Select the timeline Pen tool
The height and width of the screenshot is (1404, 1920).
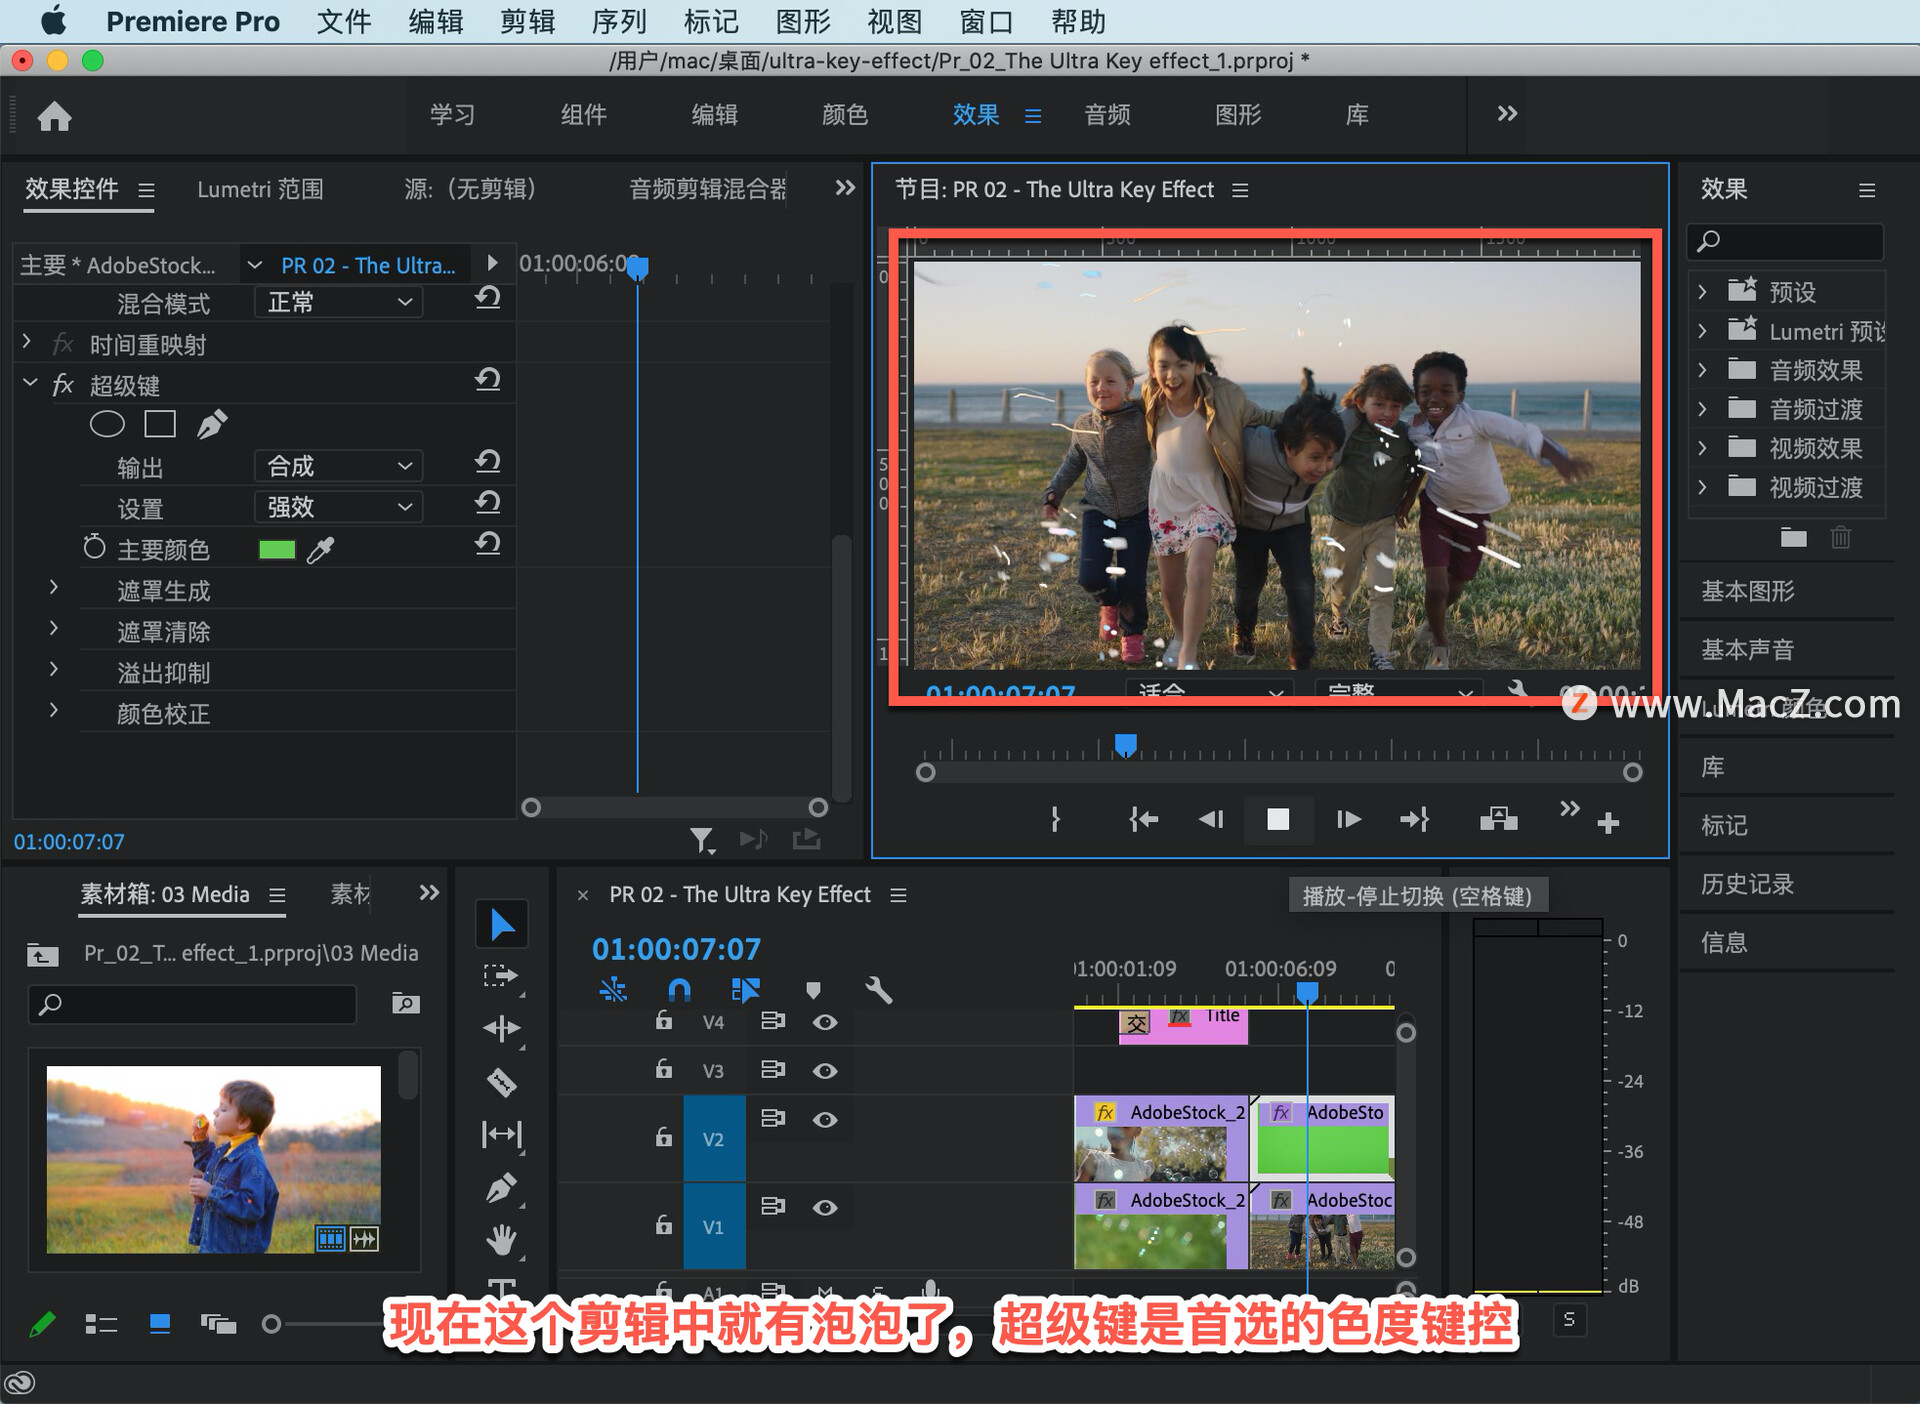tap(501, 1188)
